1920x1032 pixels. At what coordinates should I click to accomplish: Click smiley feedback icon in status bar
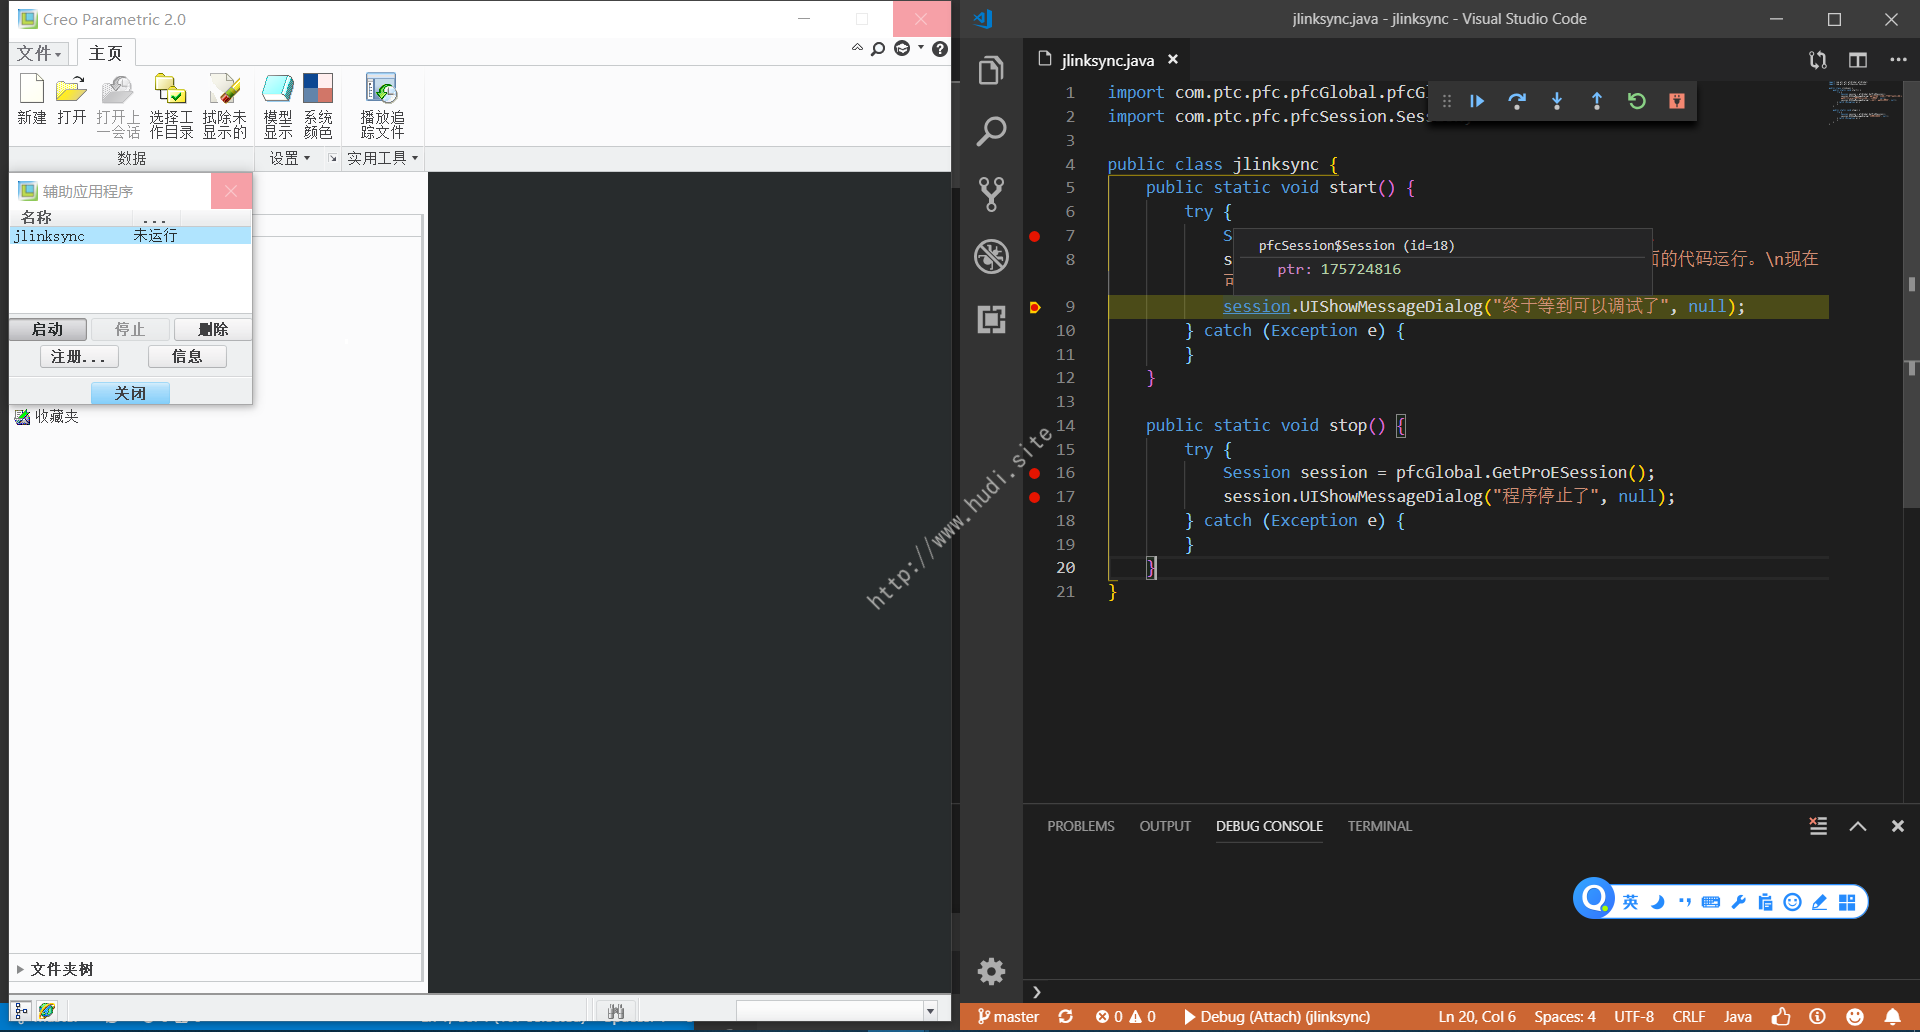1855,1017
